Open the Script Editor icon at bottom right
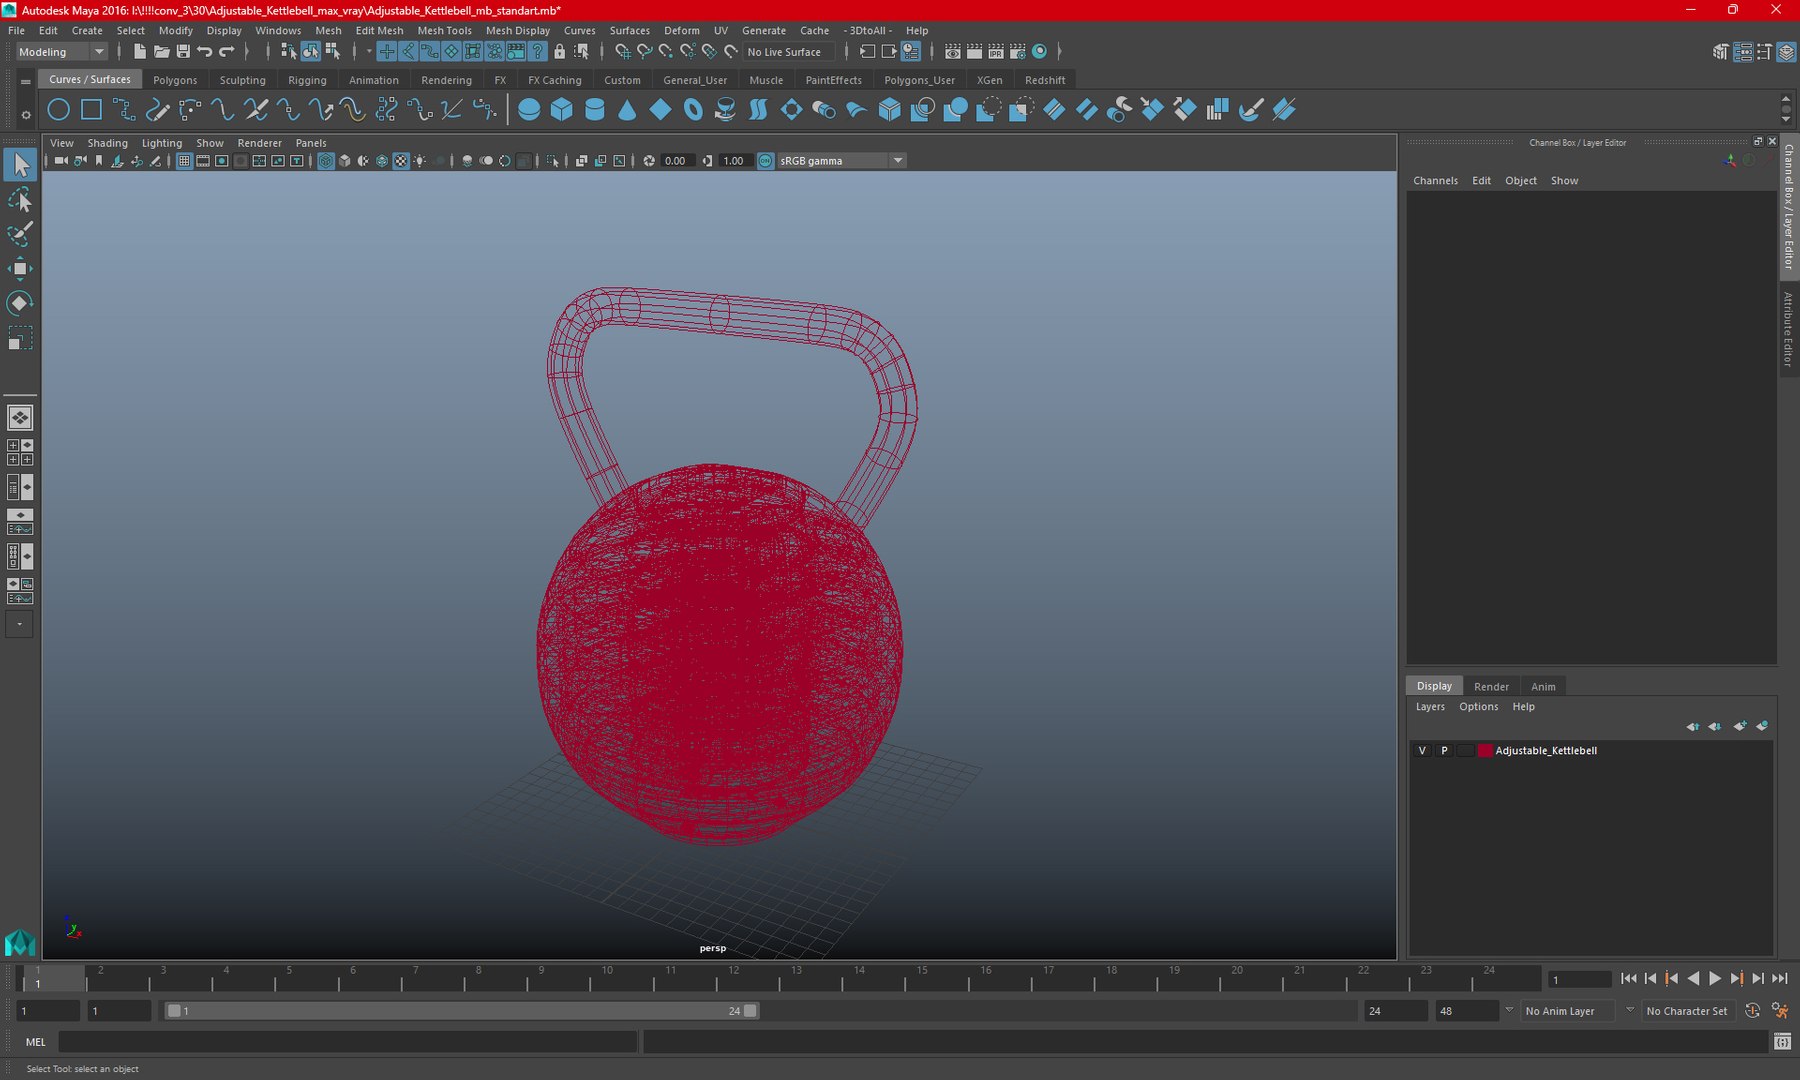Viewport: 1800px width, 1080px height. click(x=1782, y=1042)
